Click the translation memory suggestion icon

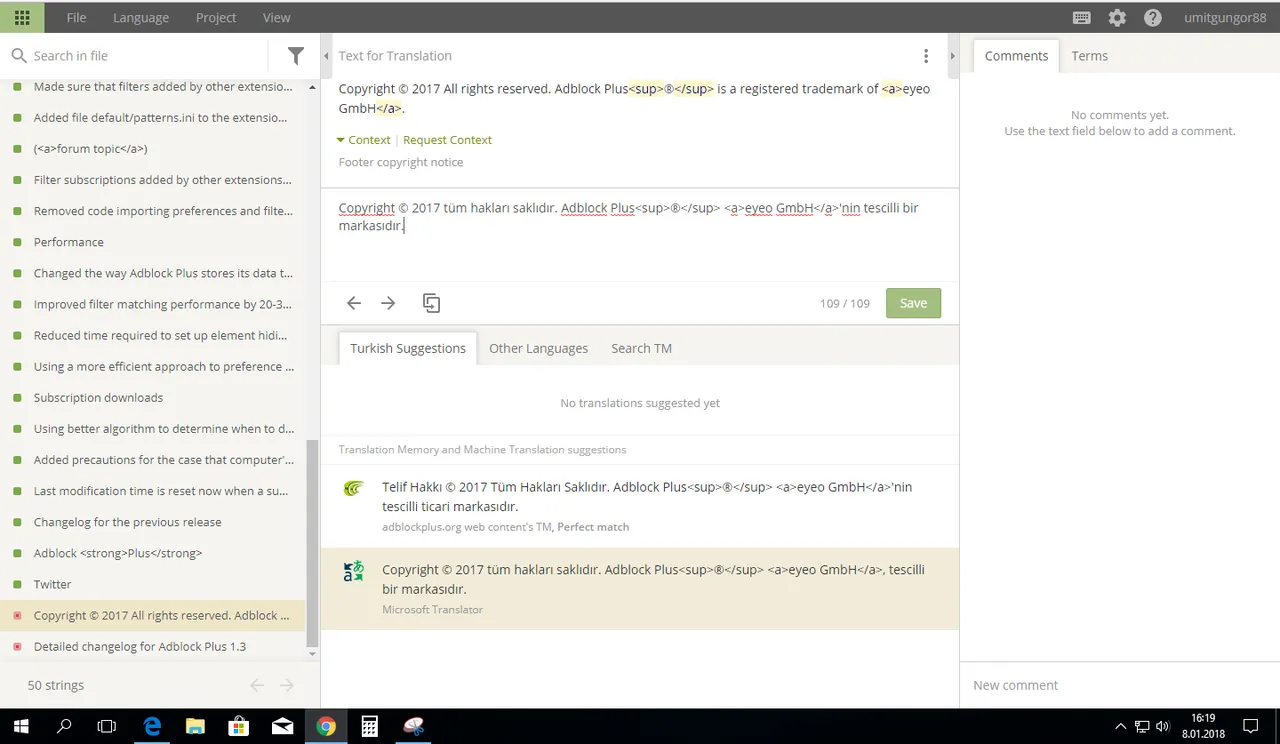click(353, 488)
